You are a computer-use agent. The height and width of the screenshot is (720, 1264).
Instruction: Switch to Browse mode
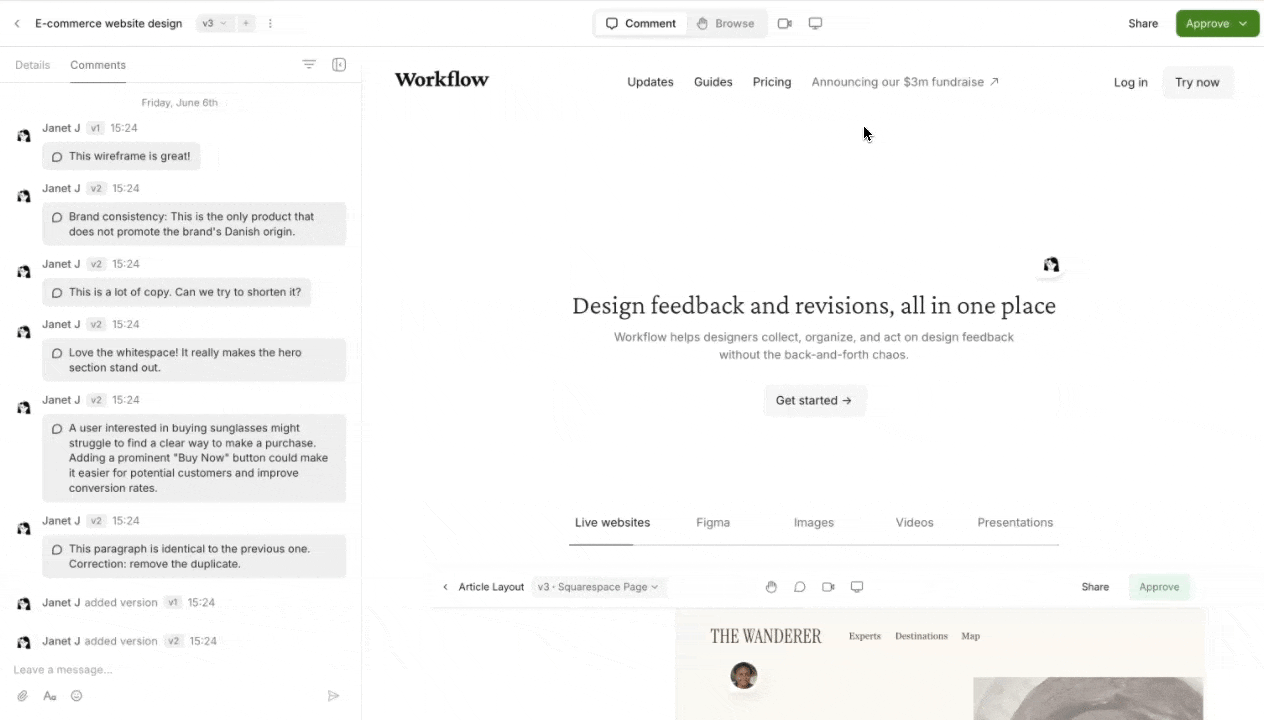(725, 23)
